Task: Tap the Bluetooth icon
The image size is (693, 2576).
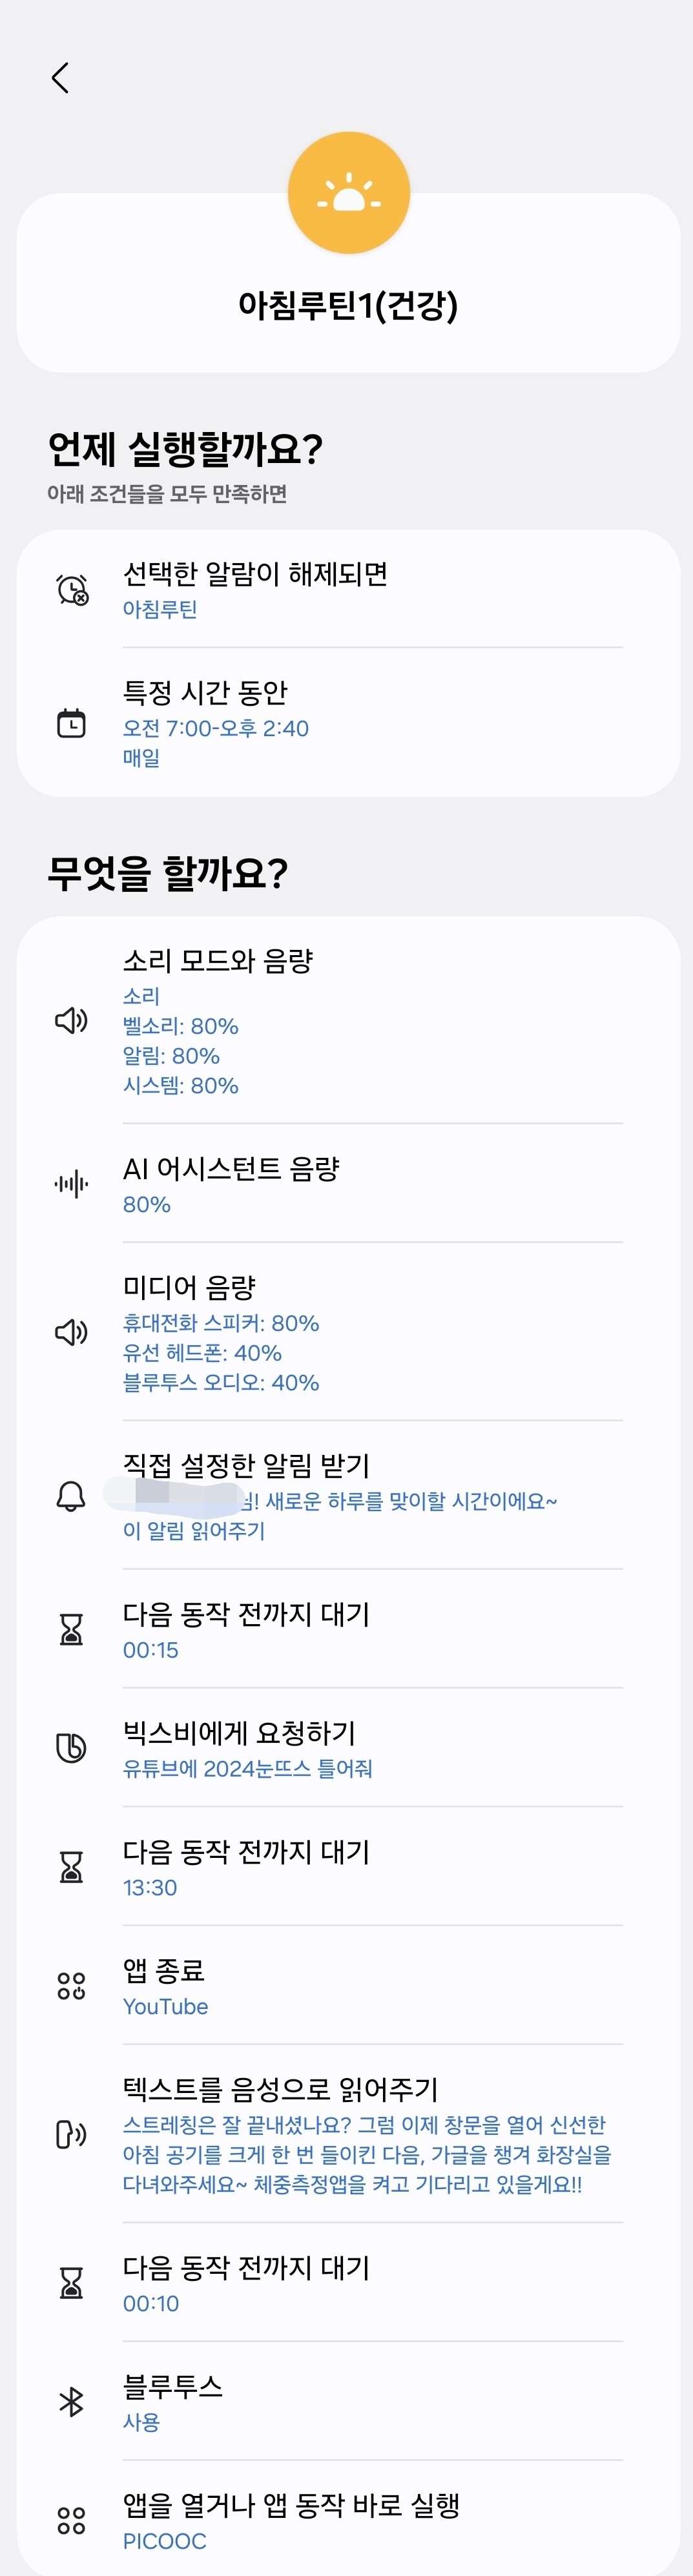Action: coord(72,2401)
